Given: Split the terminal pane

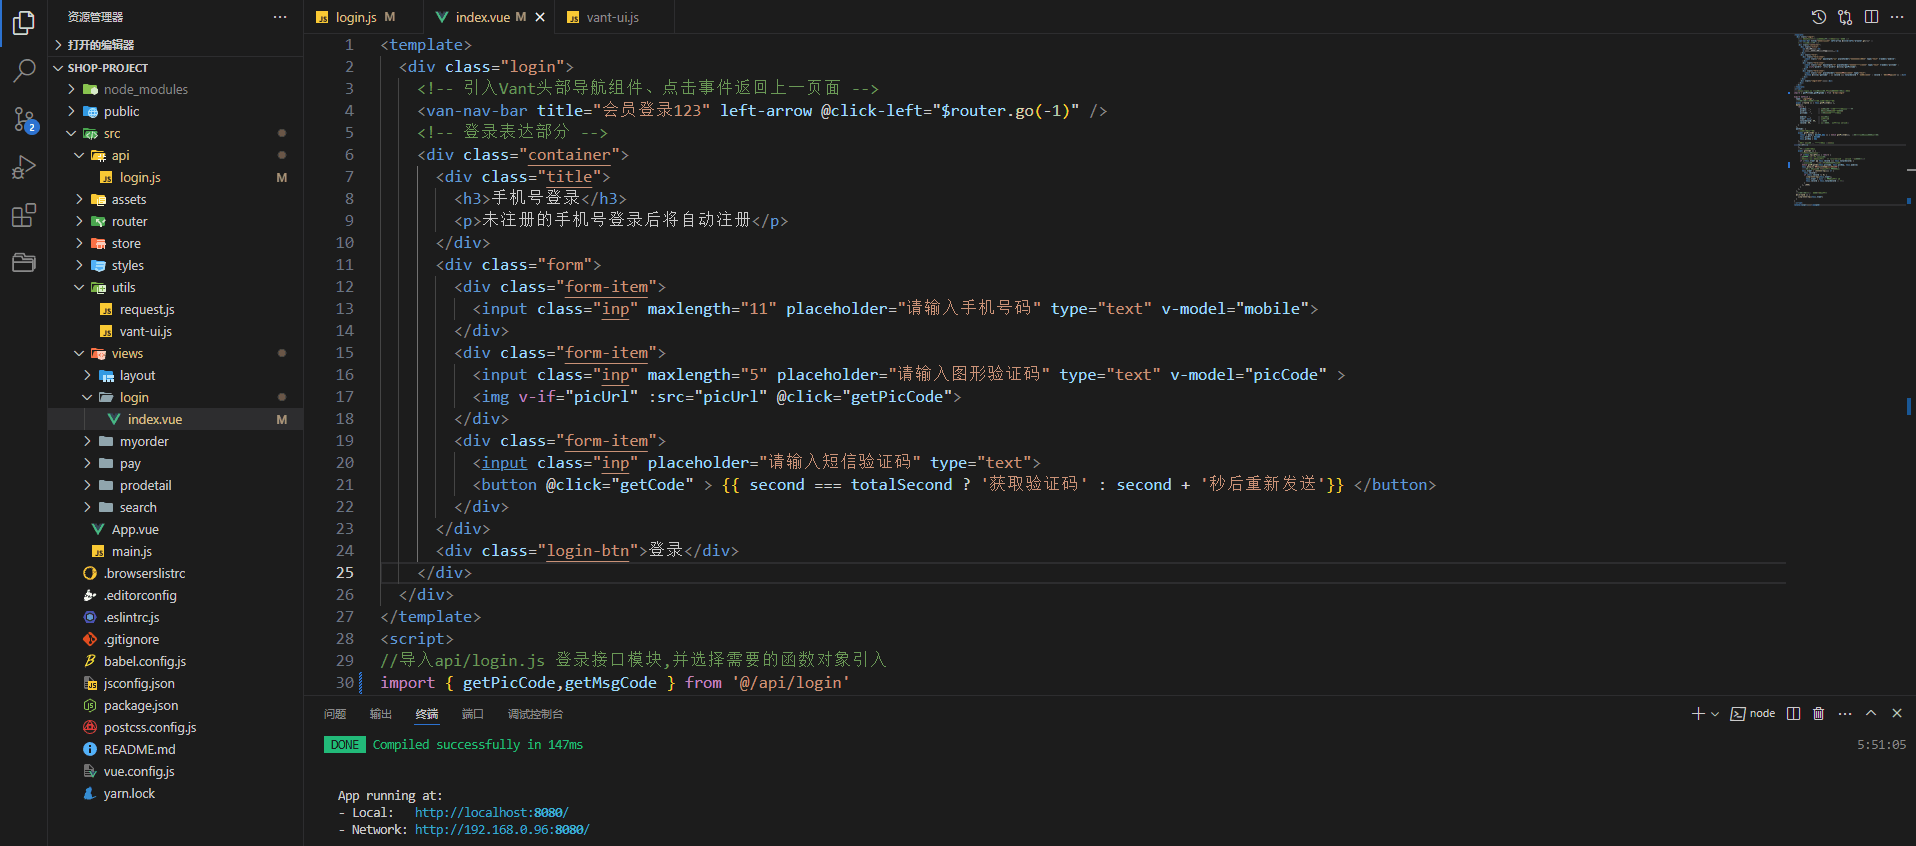Looking at the screenshot, I should pos(1793,713).
